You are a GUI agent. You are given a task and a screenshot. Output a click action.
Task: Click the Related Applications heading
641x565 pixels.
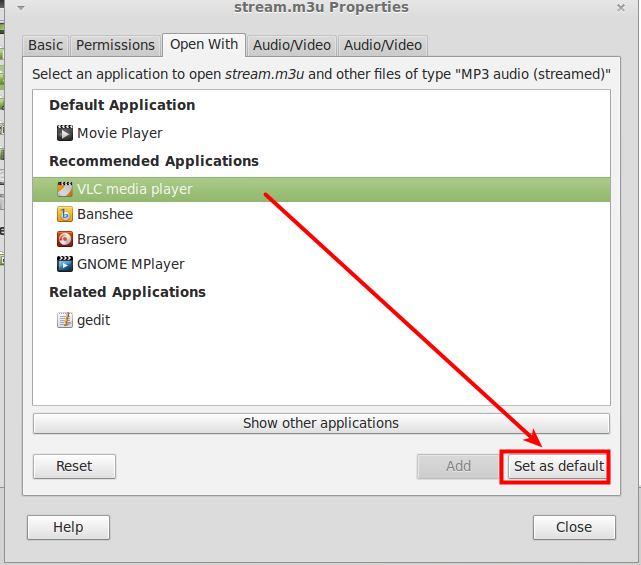pos(128,292)
